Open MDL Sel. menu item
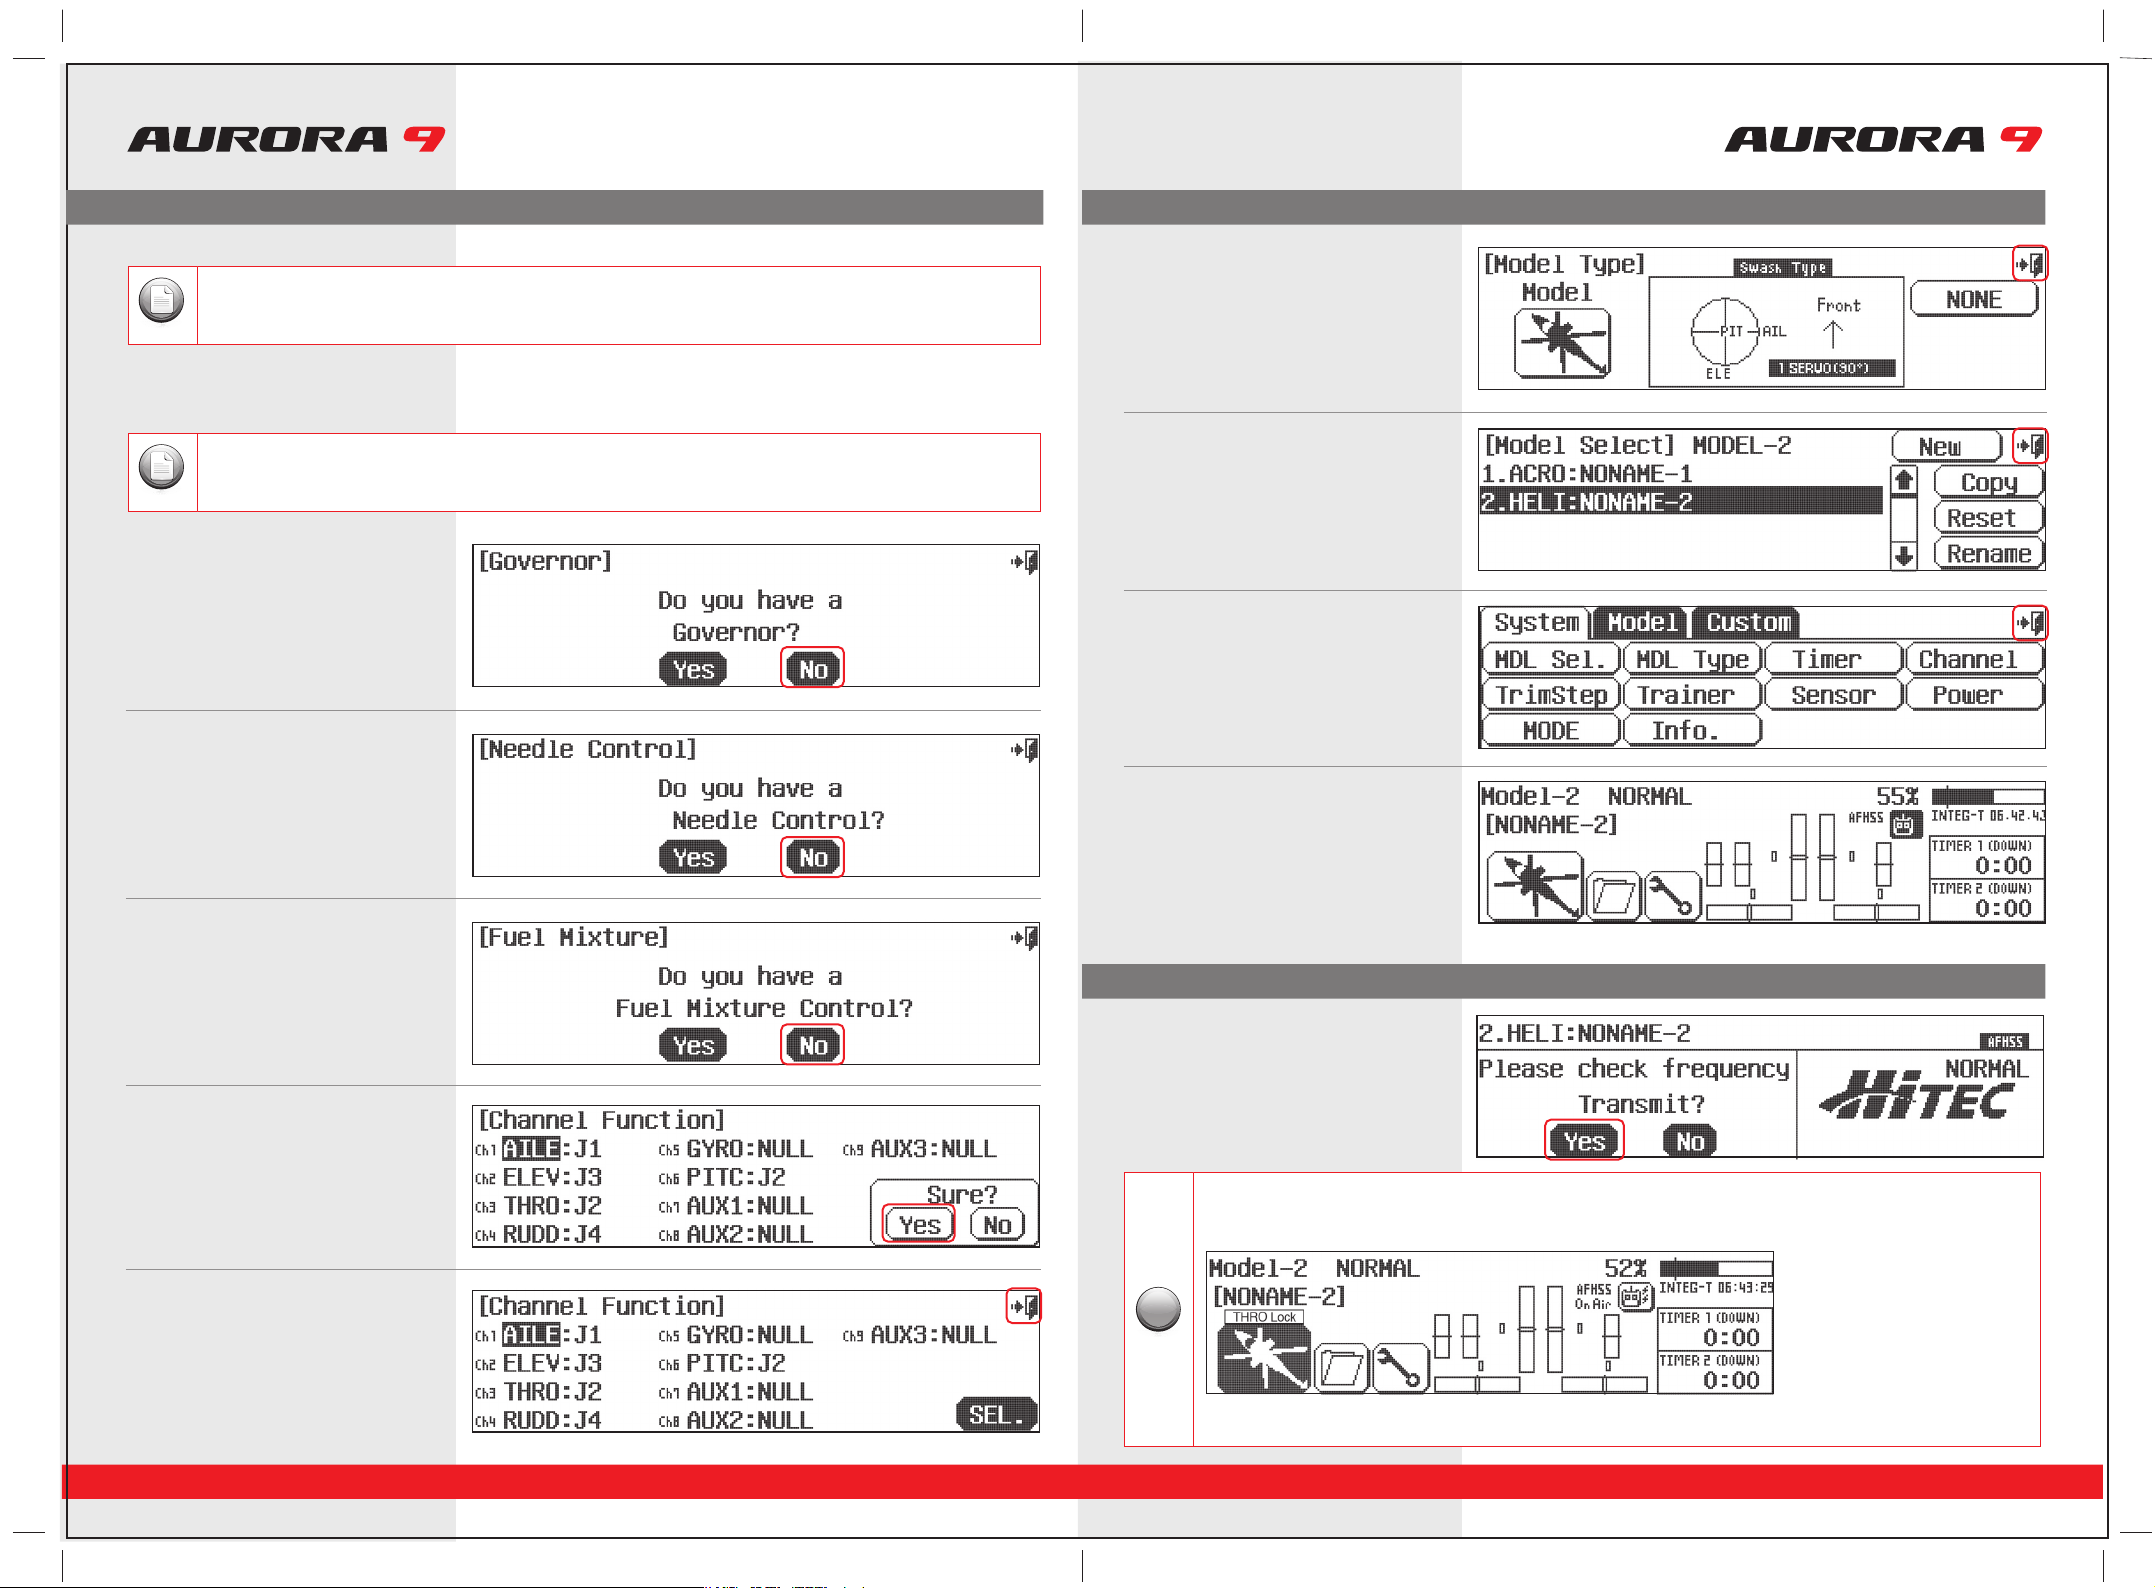2155x1588 pixels. (1550, 659)
